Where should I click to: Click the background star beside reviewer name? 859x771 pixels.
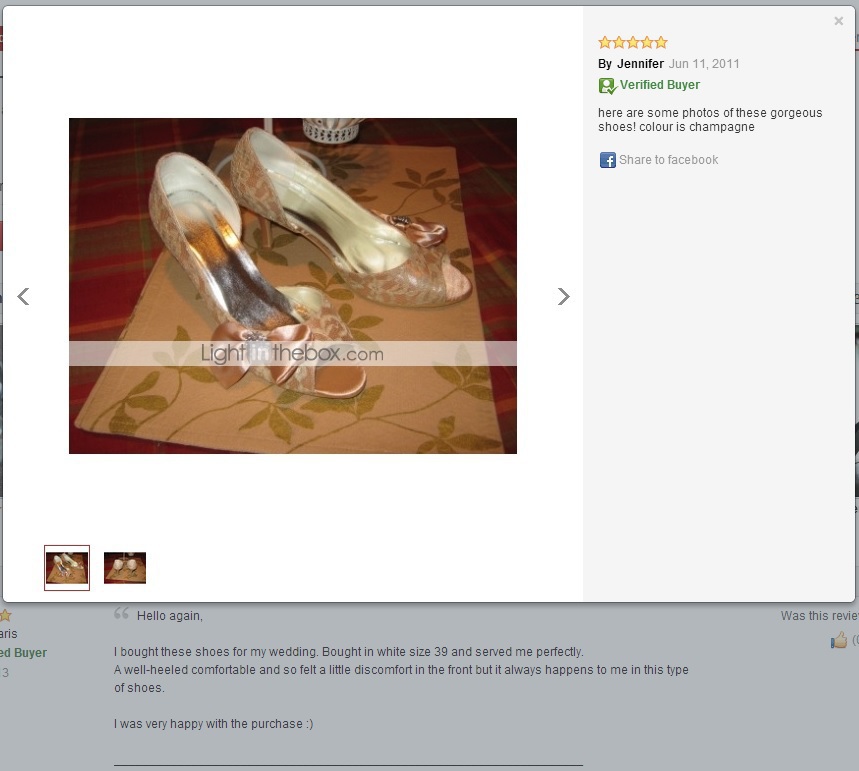coord(5,615)
